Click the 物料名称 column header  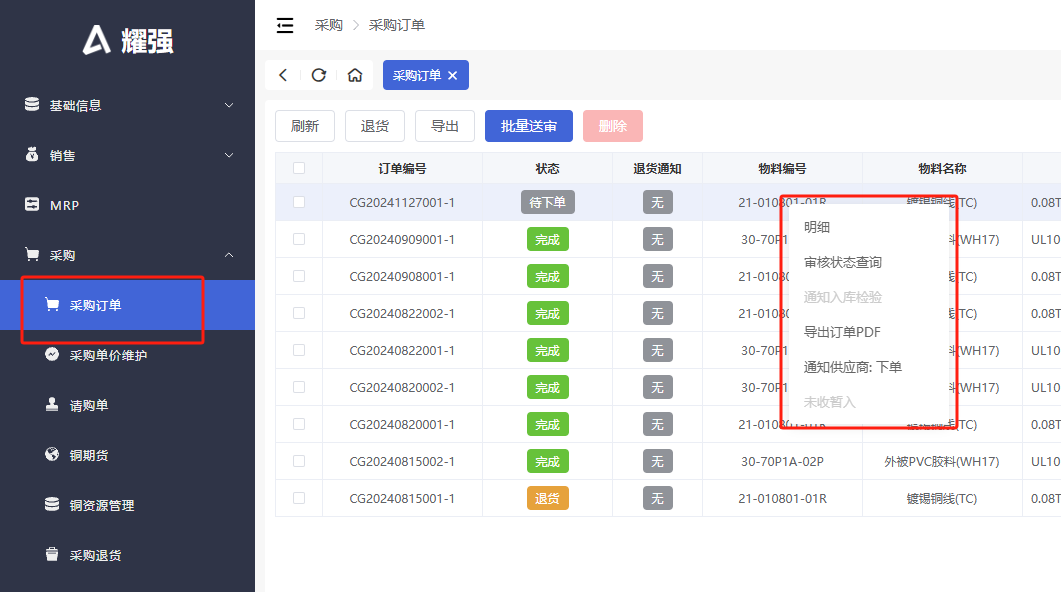tap(942, 168)
